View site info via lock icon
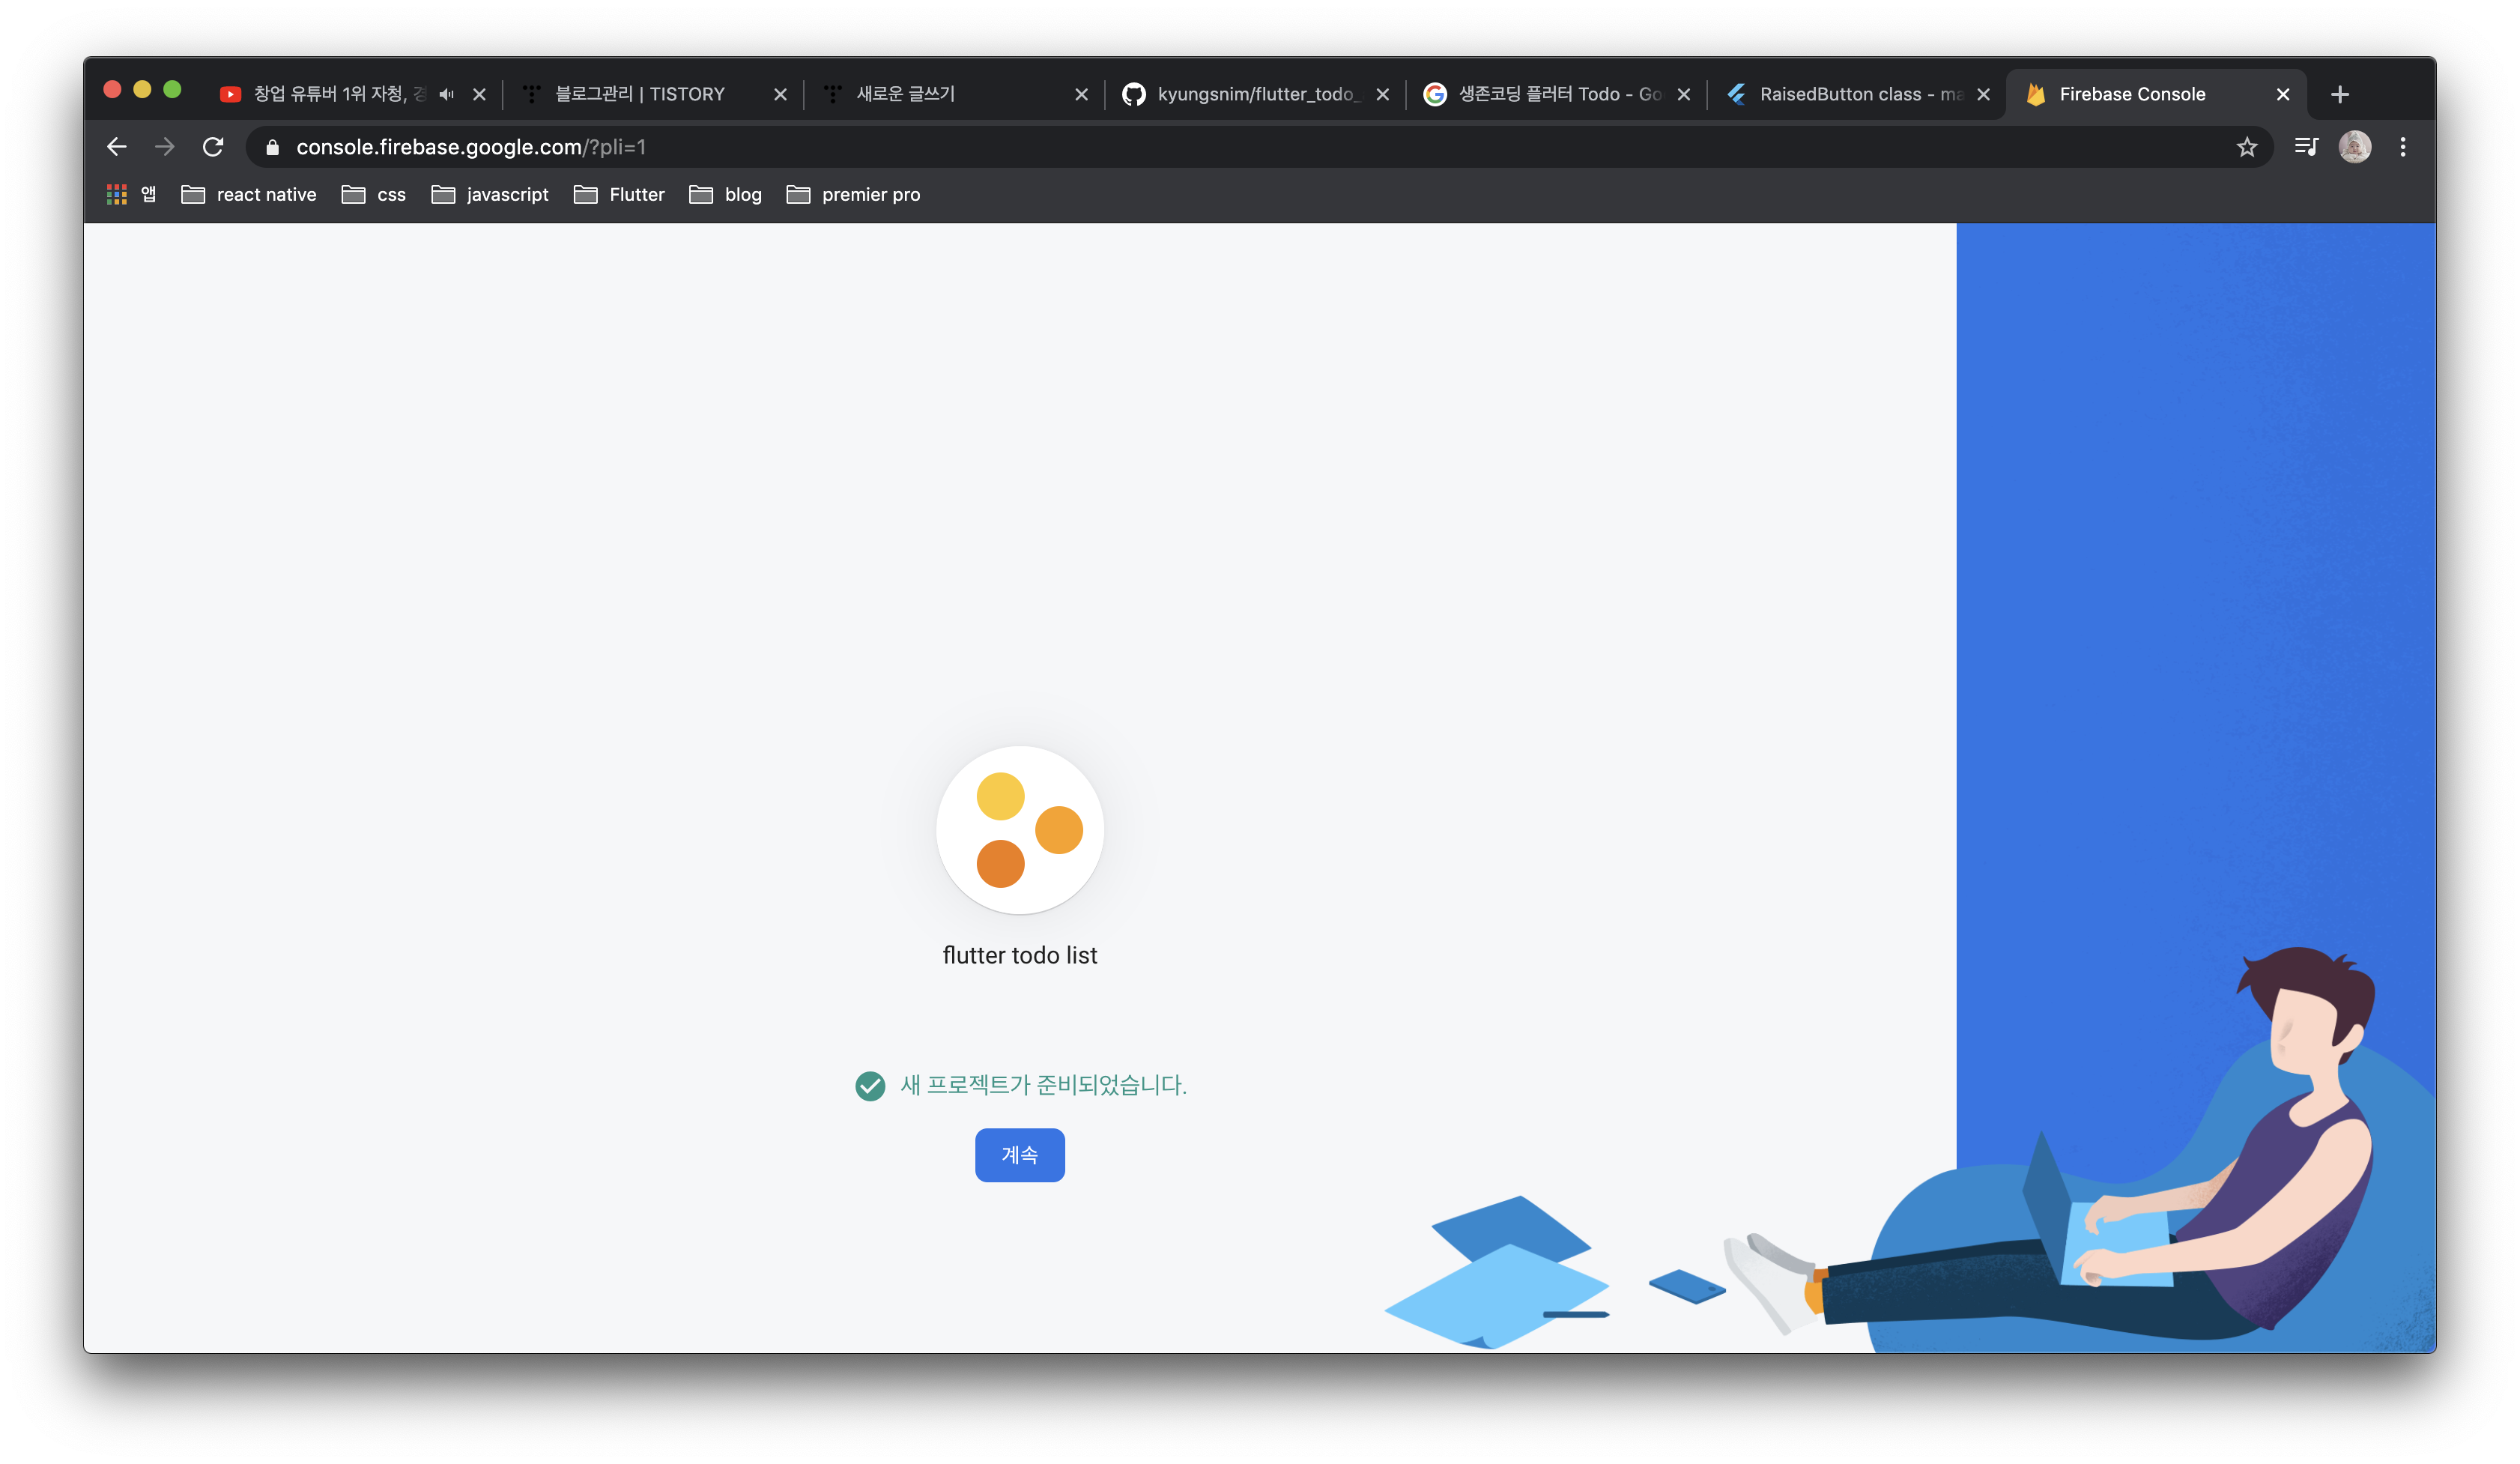Screen dimensions: 2520x1464 pos(272,147)
